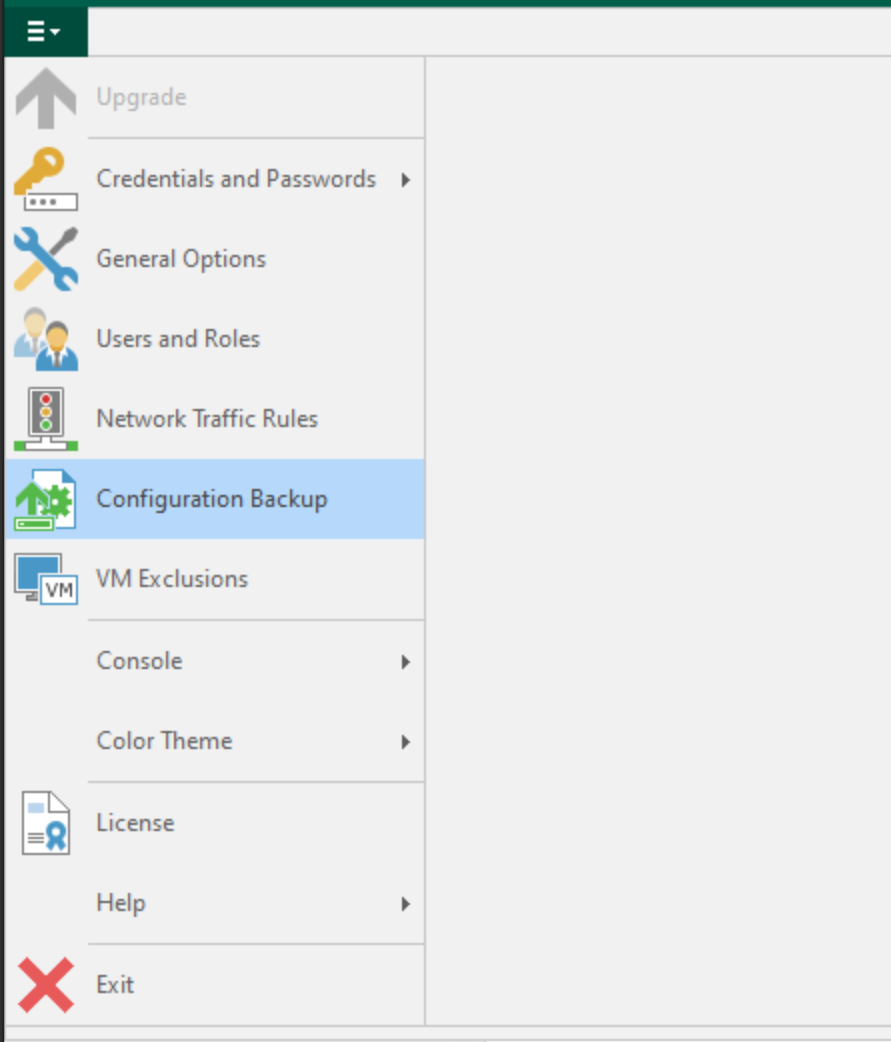
Task: Click the green arrow Configuration Backup icon
Action: (x=46, y=499)
